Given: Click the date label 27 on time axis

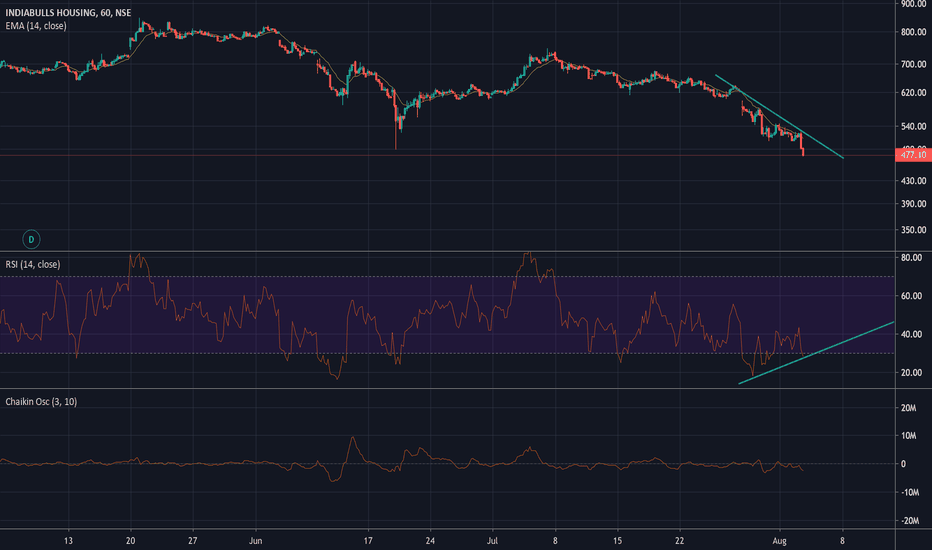Looking at the screenshot, I should pos(193,540).
